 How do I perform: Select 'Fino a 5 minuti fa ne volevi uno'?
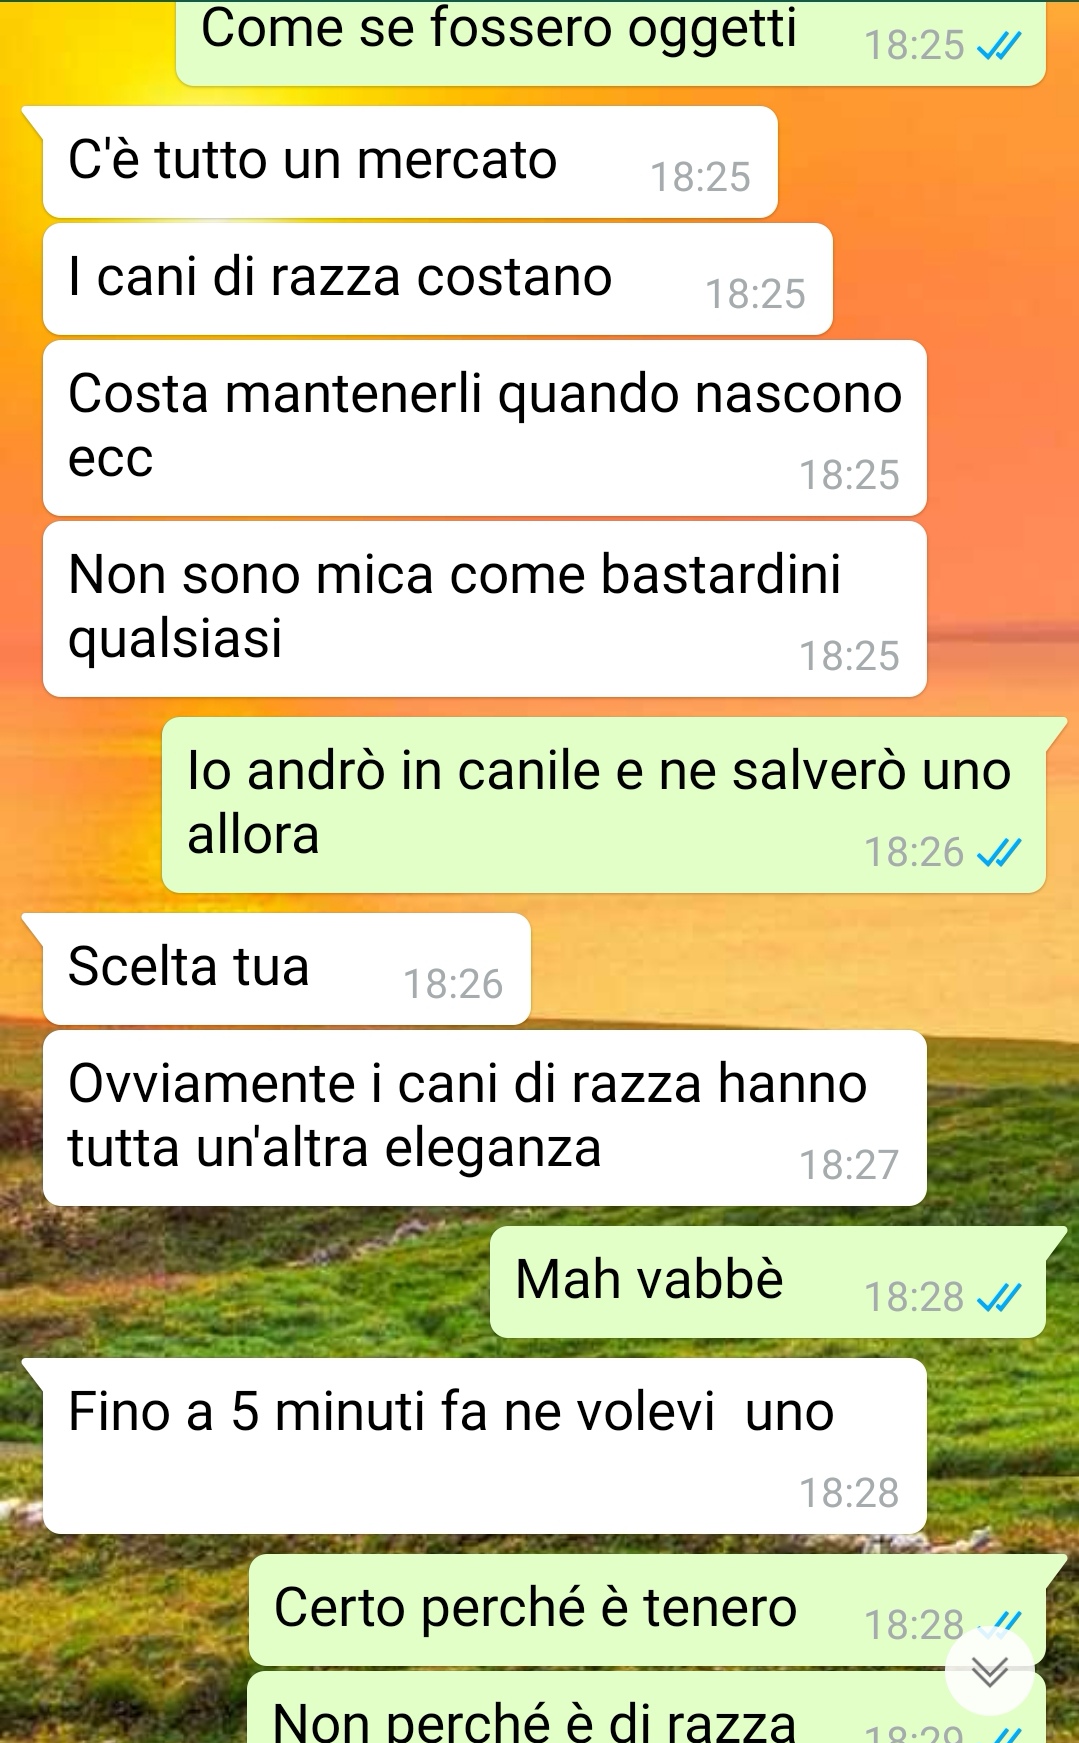pos(485,1446)
